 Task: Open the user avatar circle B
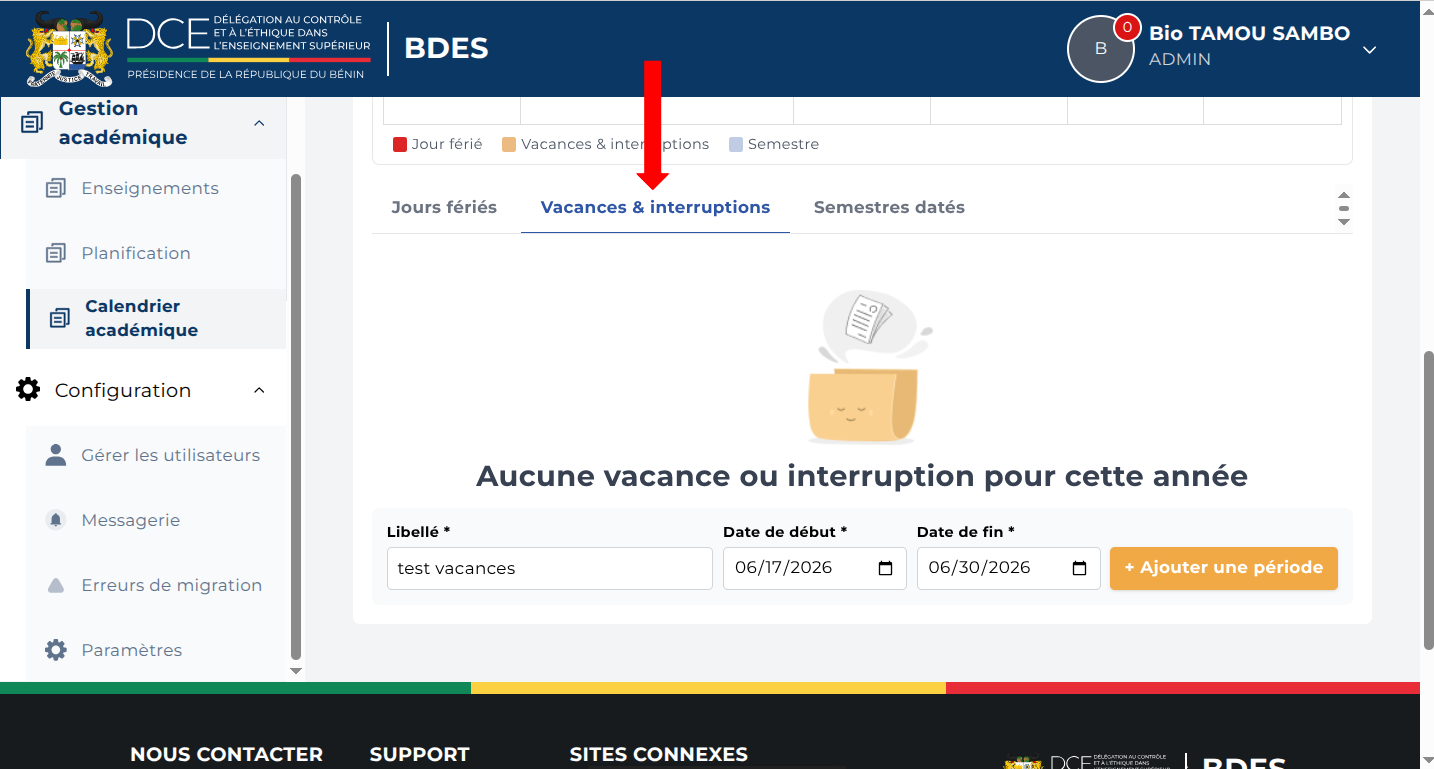pos(1101,48)
